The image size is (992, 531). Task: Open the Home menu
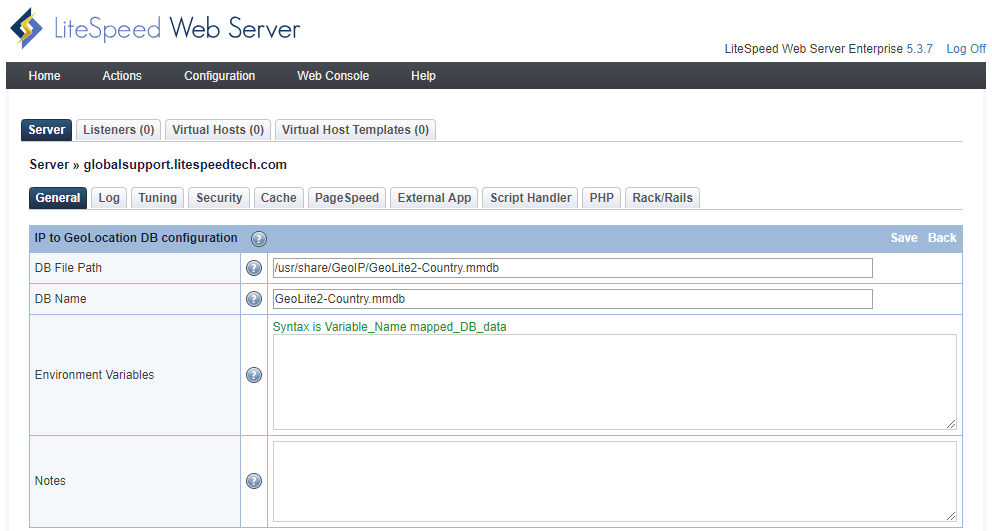pos(44,76)
